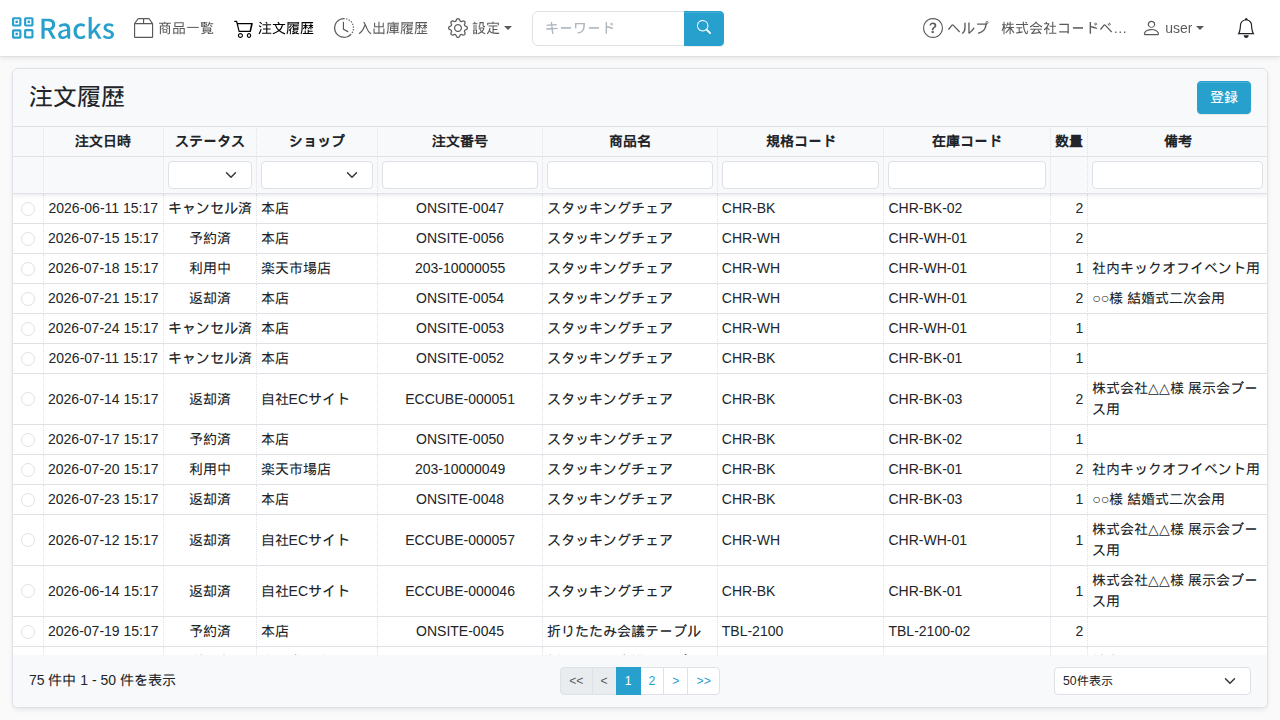This screenshot has height=720, width=1280.
Task: Select the radio for order 203-10000055
Action: (28, 269)
